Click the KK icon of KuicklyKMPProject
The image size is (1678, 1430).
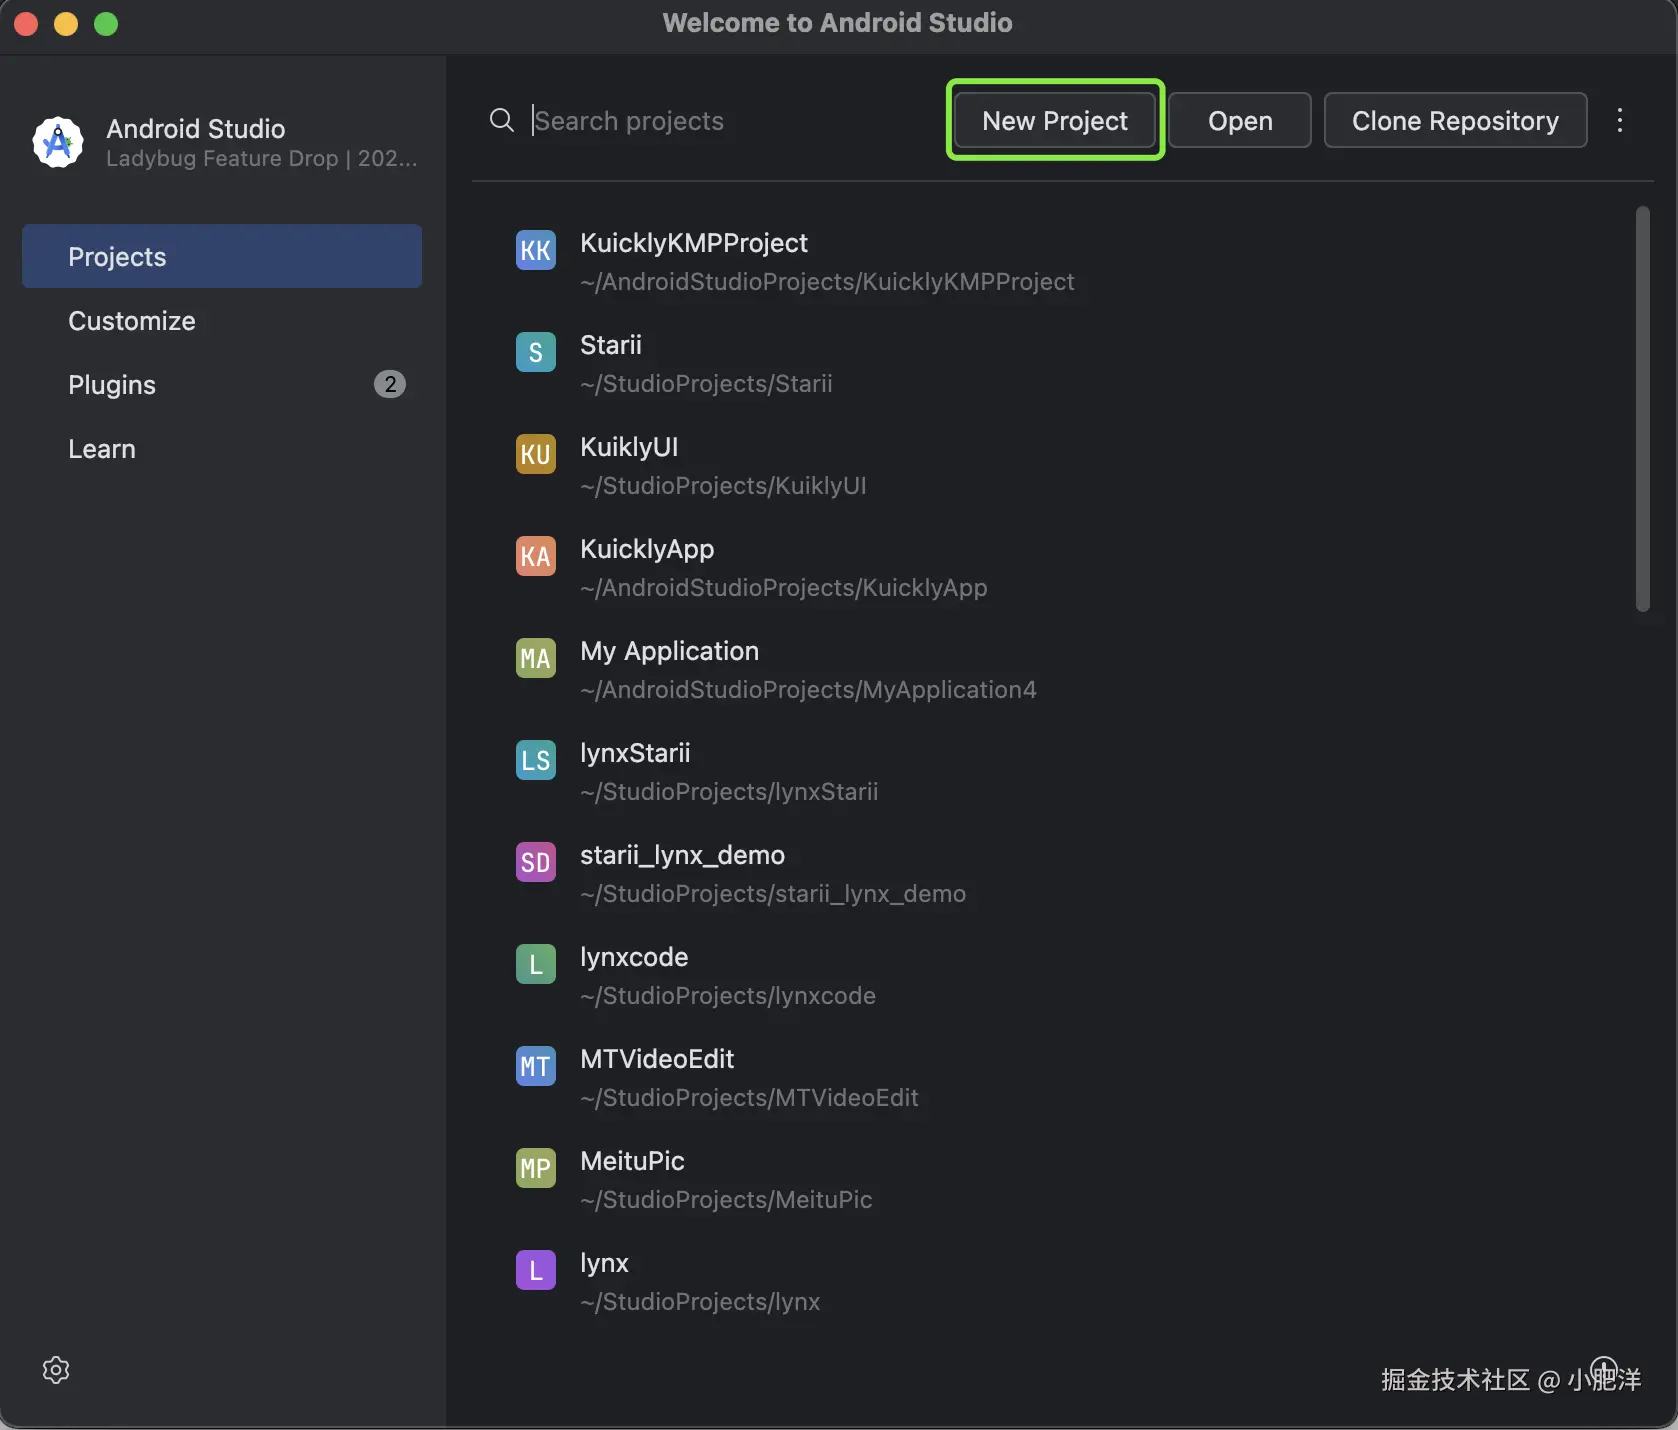click(536, 250)
